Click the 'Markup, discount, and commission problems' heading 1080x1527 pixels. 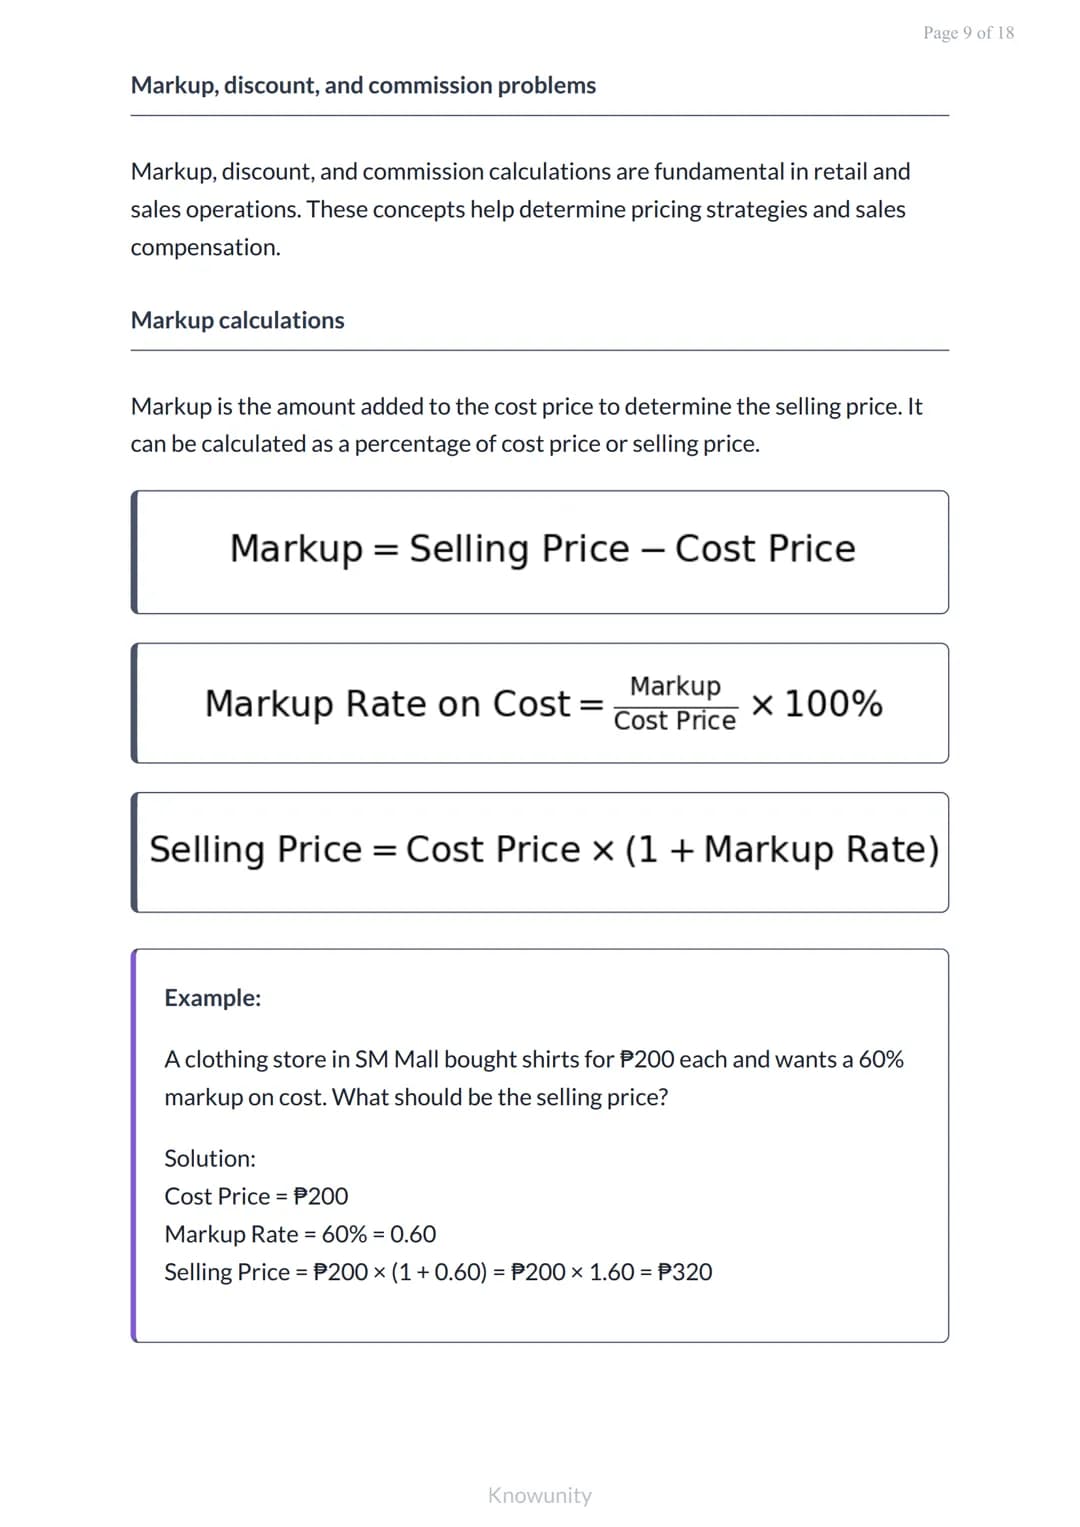(363, 86)
